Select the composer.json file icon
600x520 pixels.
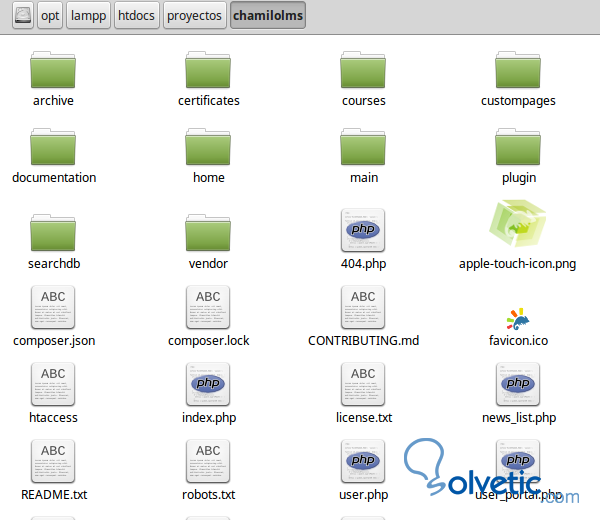tap(53, 307)
